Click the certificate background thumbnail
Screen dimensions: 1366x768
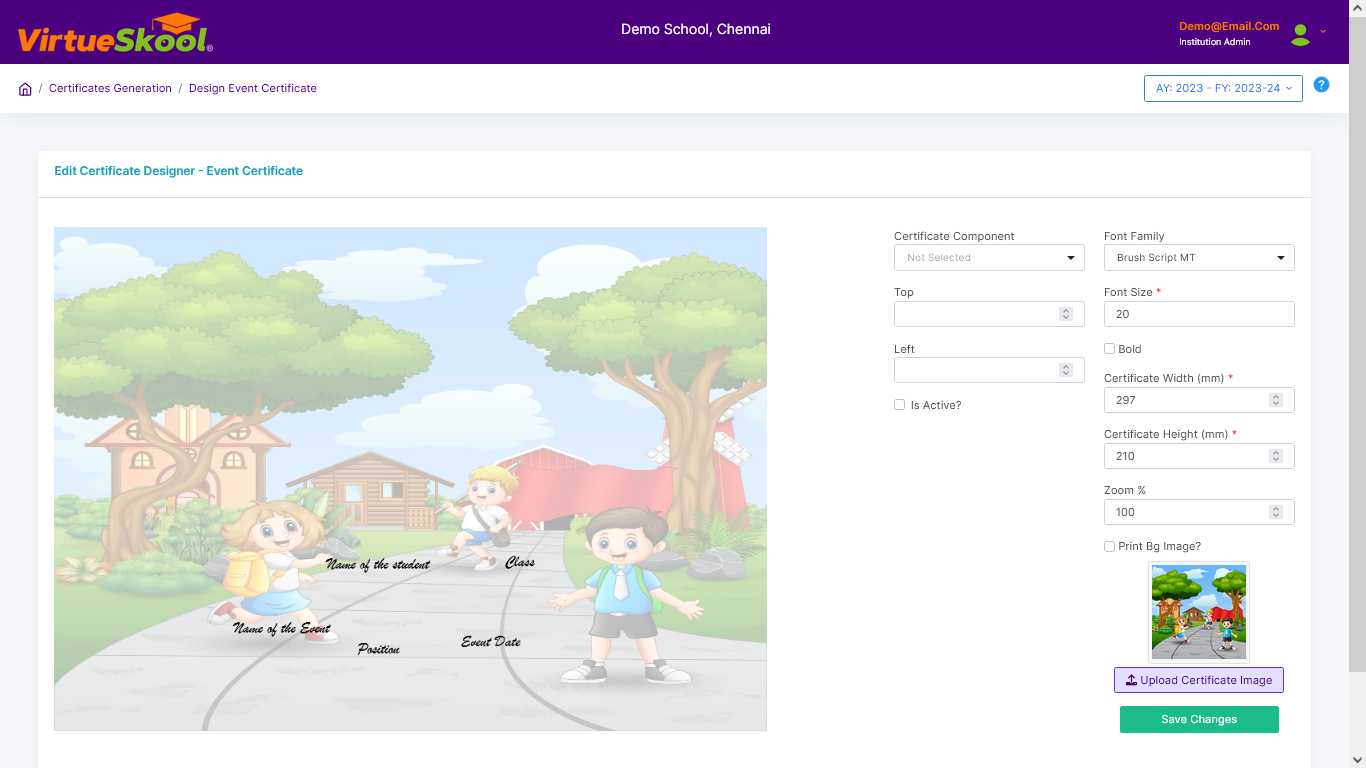tap(1199, 612)
